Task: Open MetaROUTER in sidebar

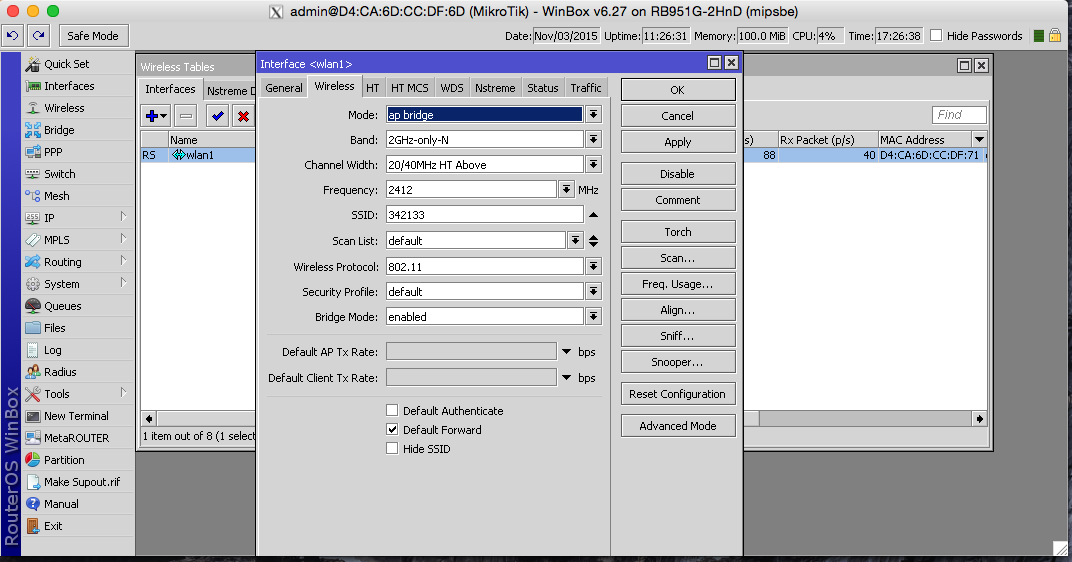Action: tap(78, 438)
